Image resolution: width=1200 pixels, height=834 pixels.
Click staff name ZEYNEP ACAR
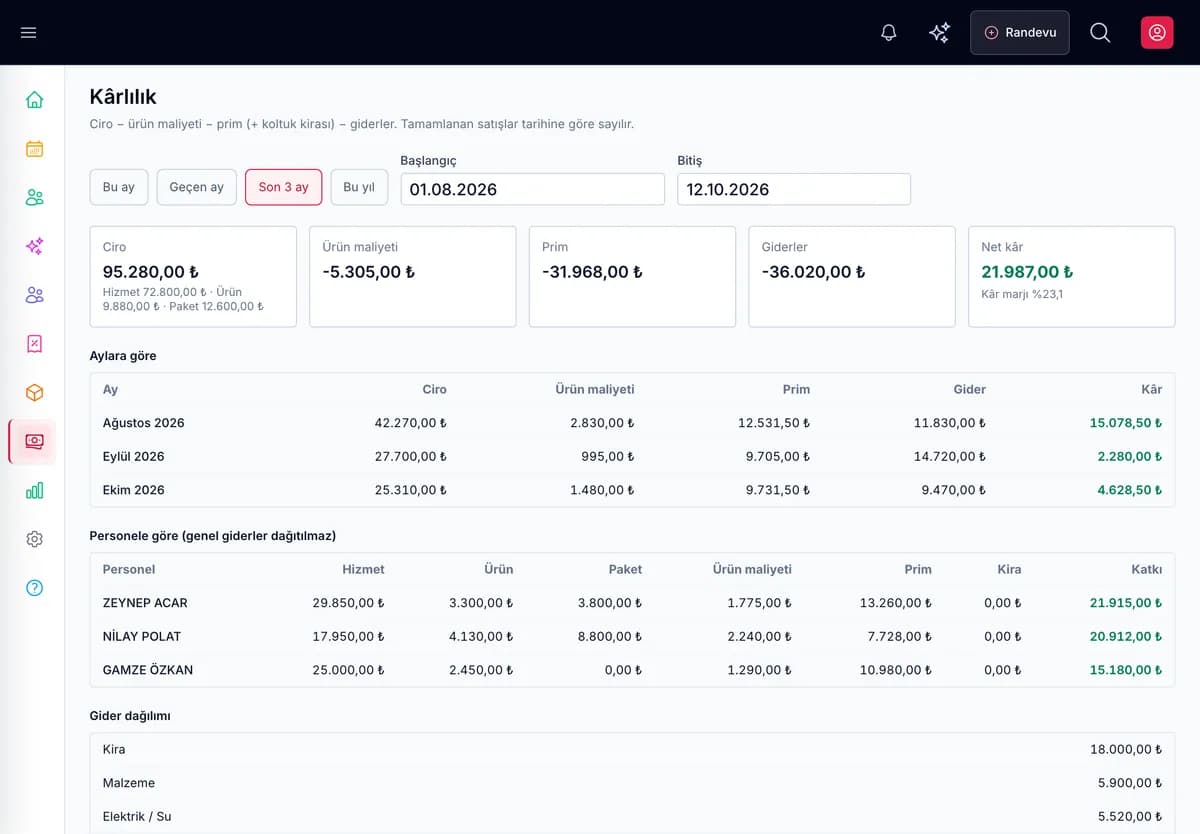tap(145, 603)
